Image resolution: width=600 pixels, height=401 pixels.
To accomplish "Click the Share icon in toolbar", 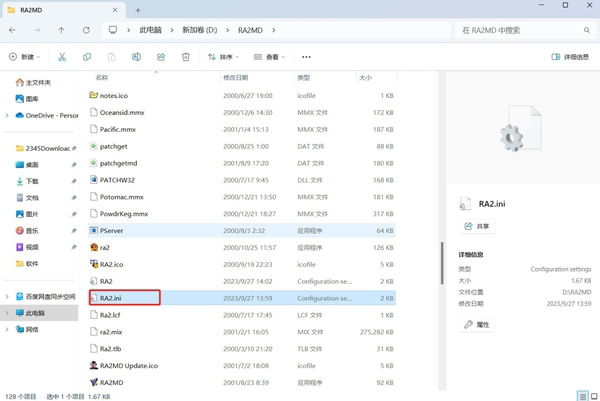I will coord(161,57).
